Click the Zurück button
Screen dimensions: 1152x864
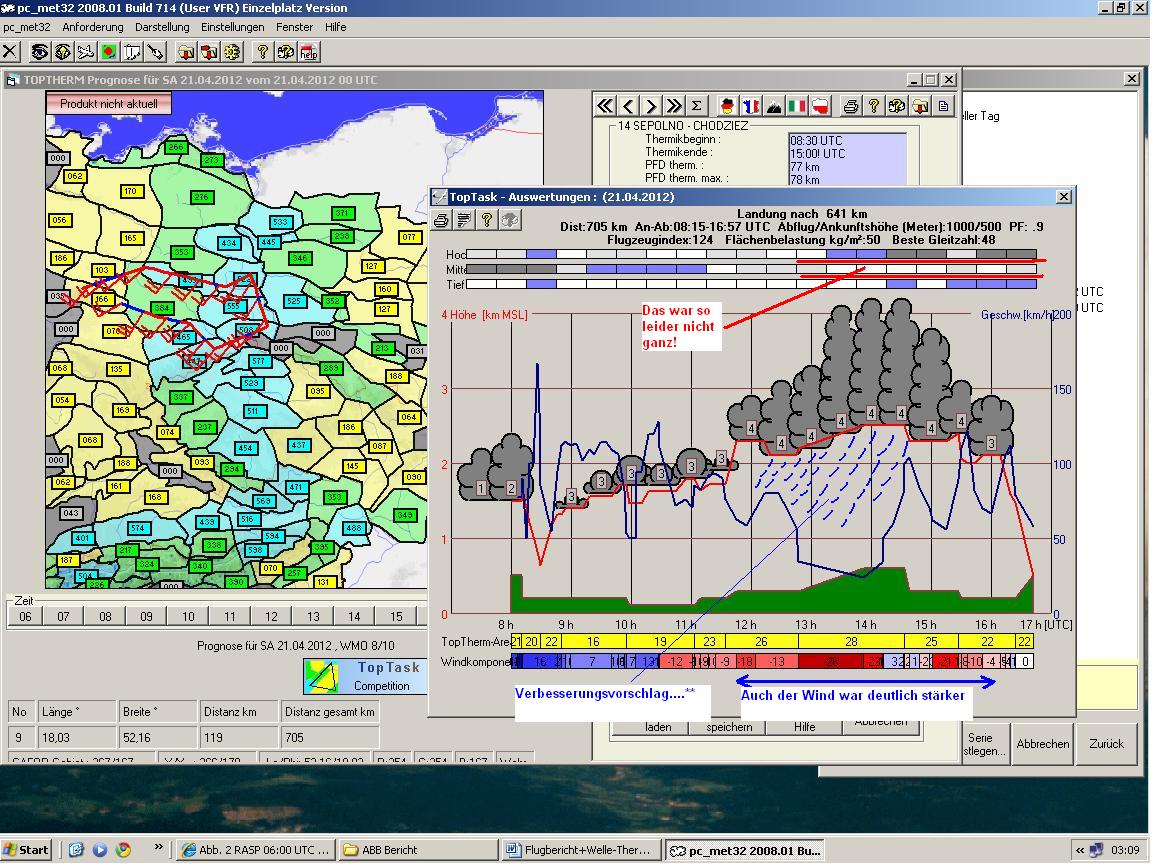click(x=1106, y=744)
